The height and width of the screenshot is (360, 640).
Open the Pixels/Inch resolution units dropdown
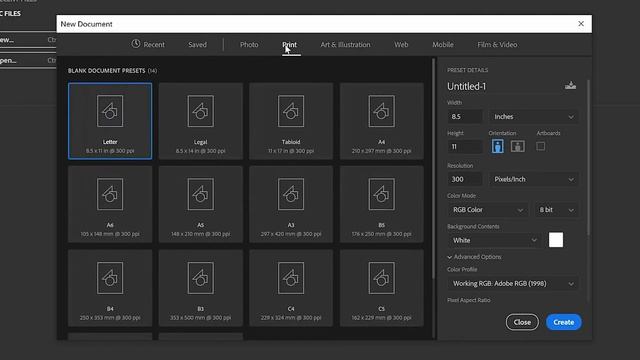point(533,179)
